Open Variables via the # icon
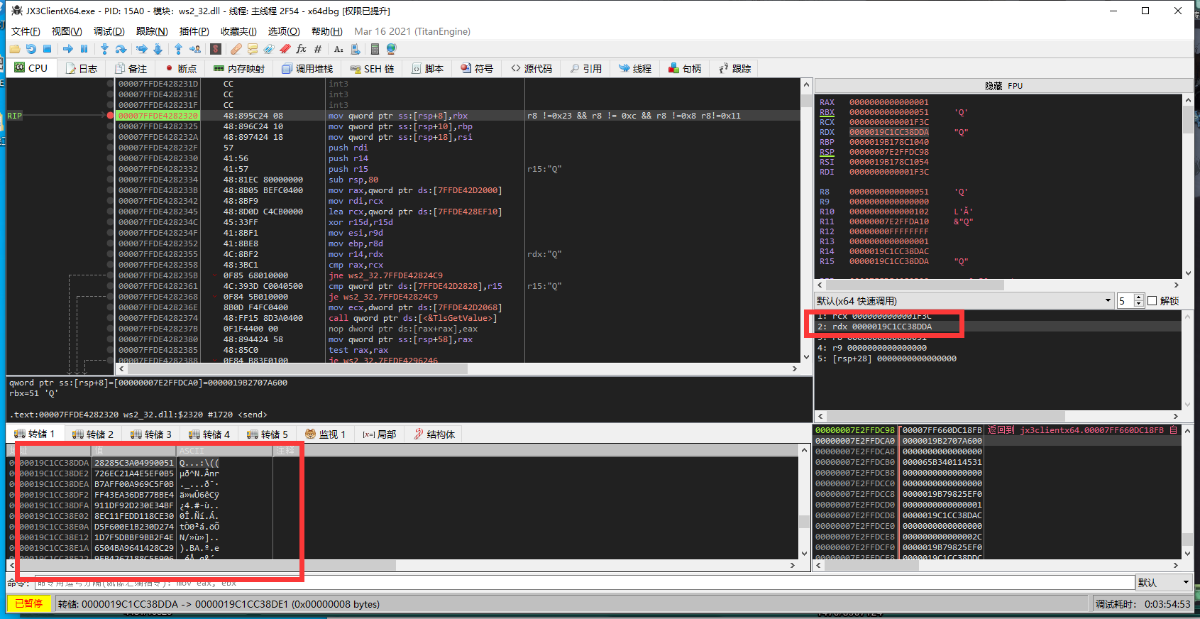 318,48
